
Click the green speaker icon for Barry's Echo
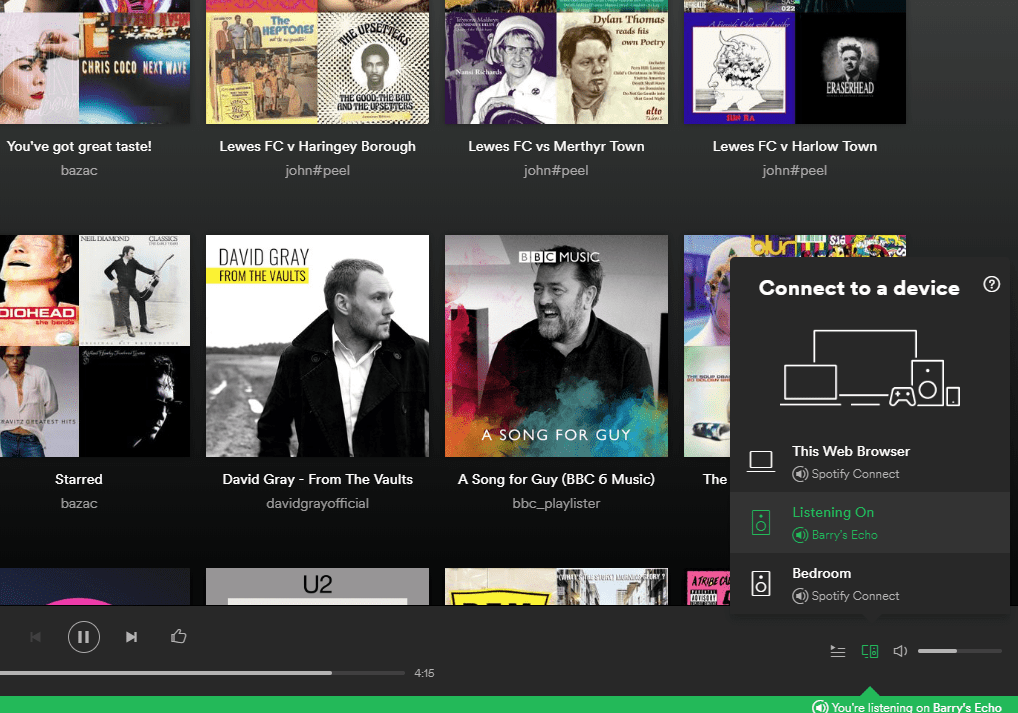[x=761, y=523]
